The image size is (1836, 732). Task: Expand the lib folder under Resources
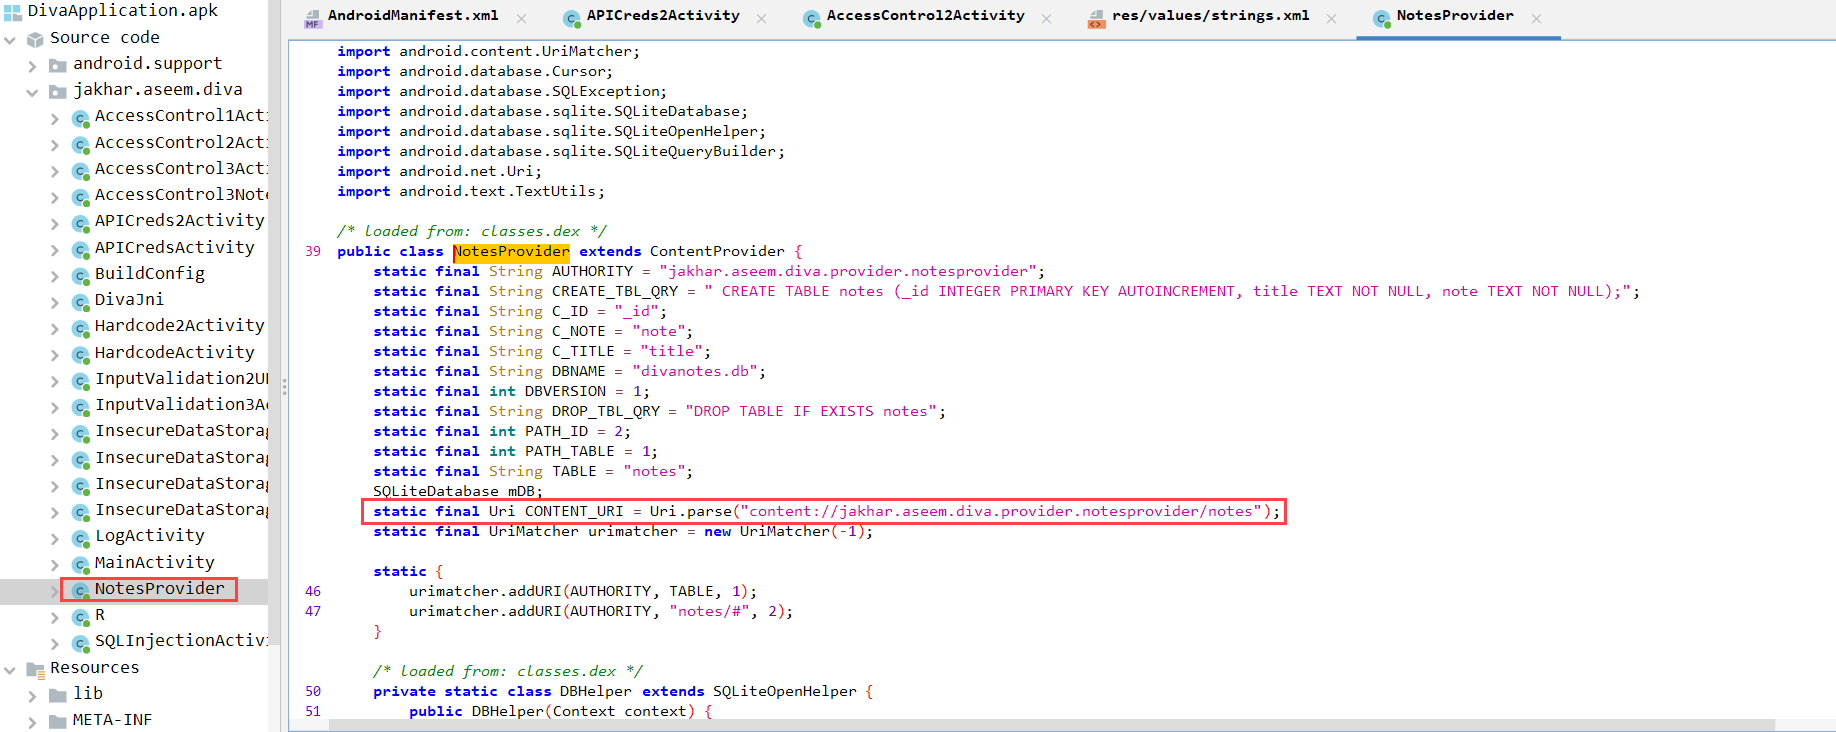[x=32, y=695]
